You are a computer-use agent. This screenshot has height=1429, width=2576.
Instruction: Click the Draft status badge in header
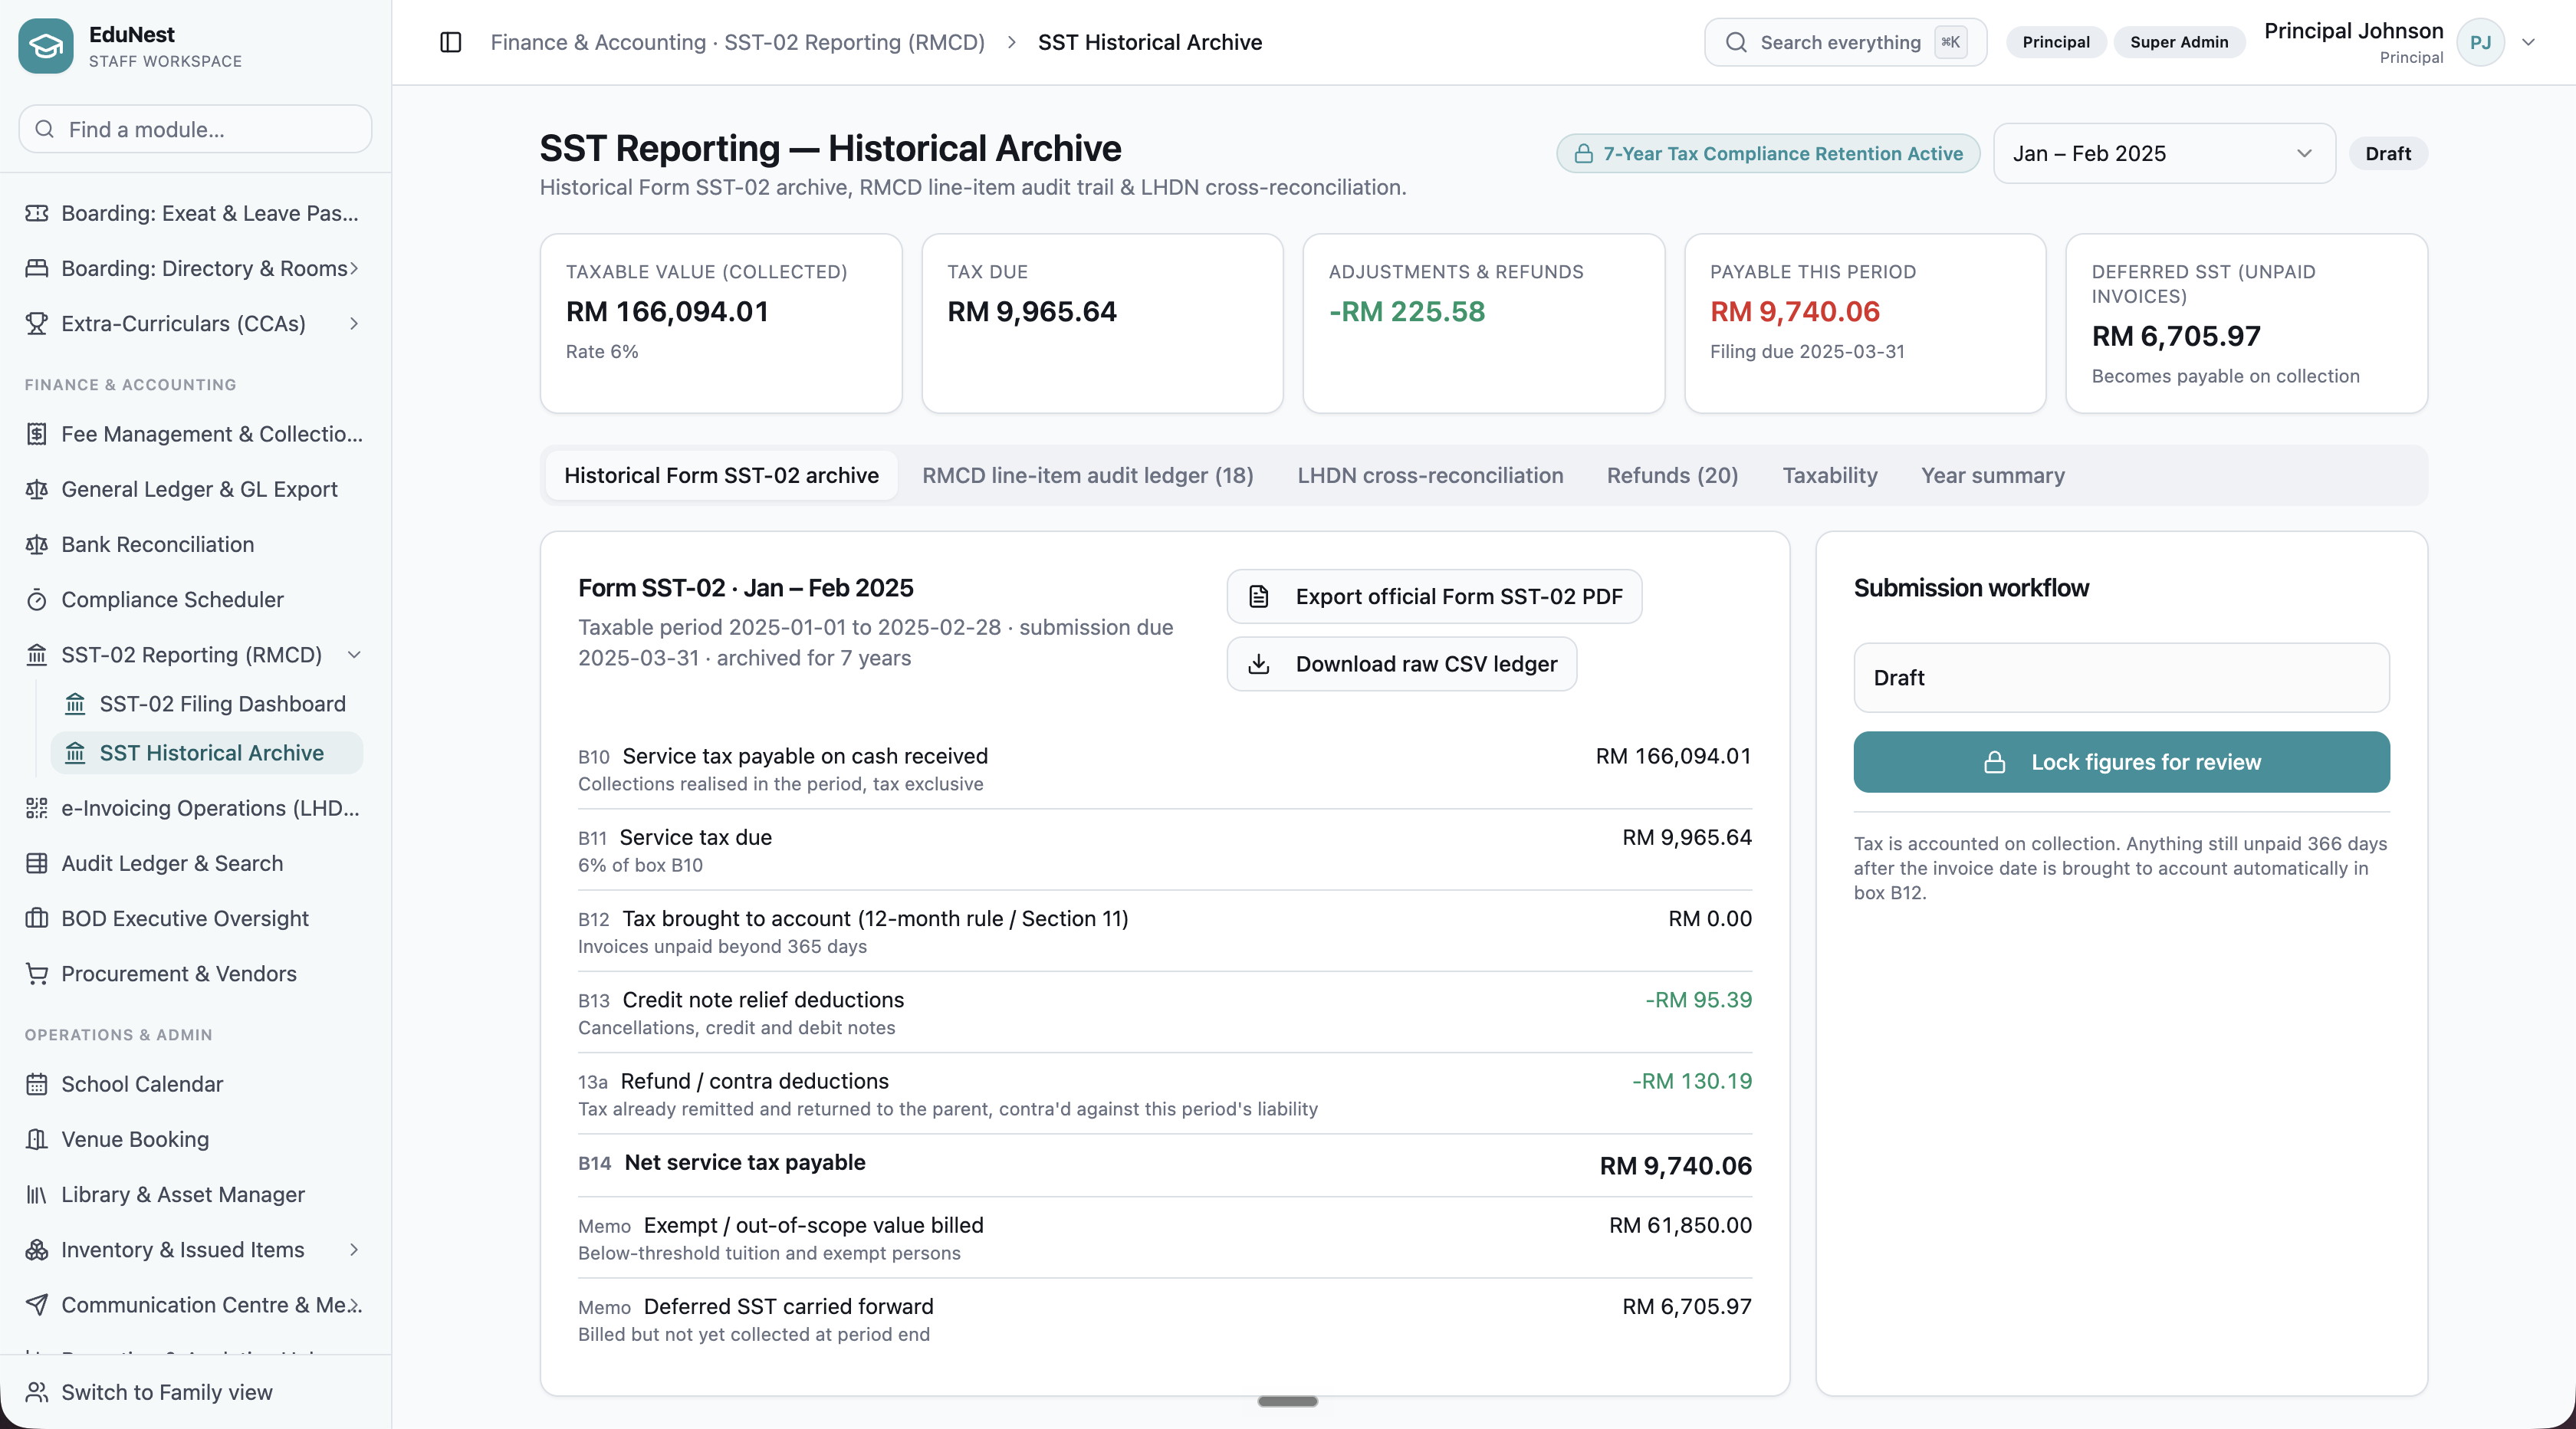click(x=2387, y=154)
